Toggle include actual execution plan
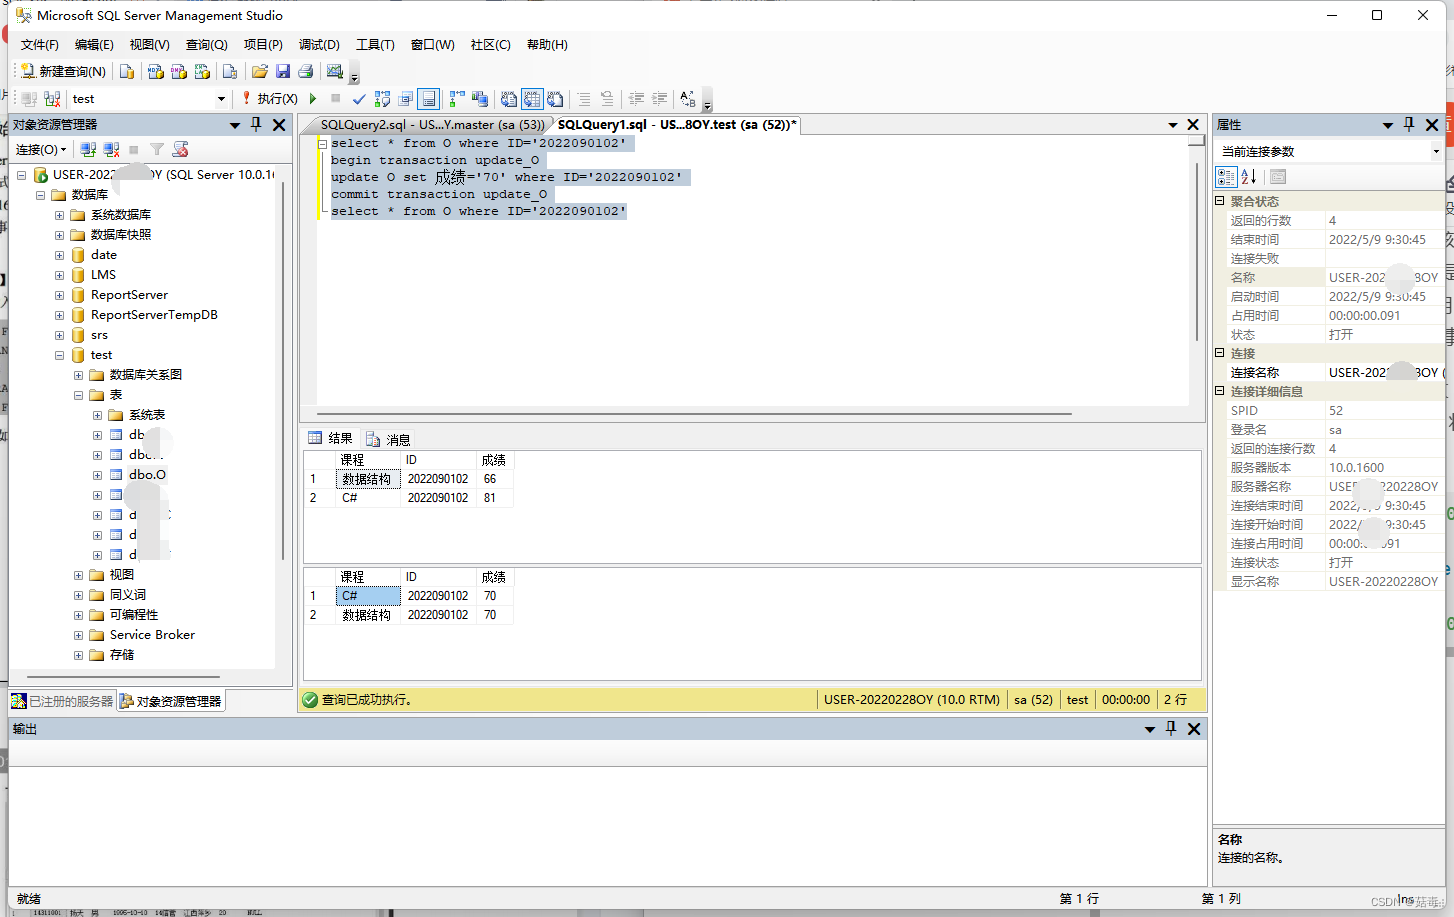This screenshot has width=1454, height=917. point(457,99)
